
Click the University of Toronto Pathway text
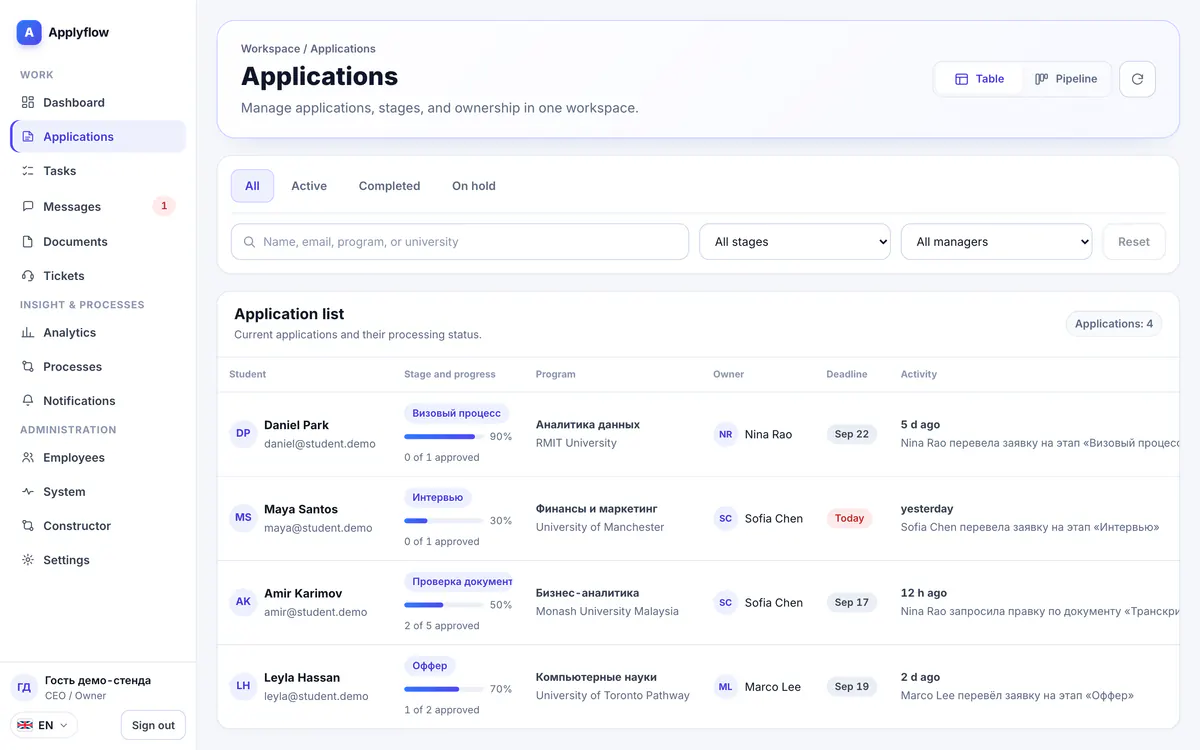click(613, 695)
